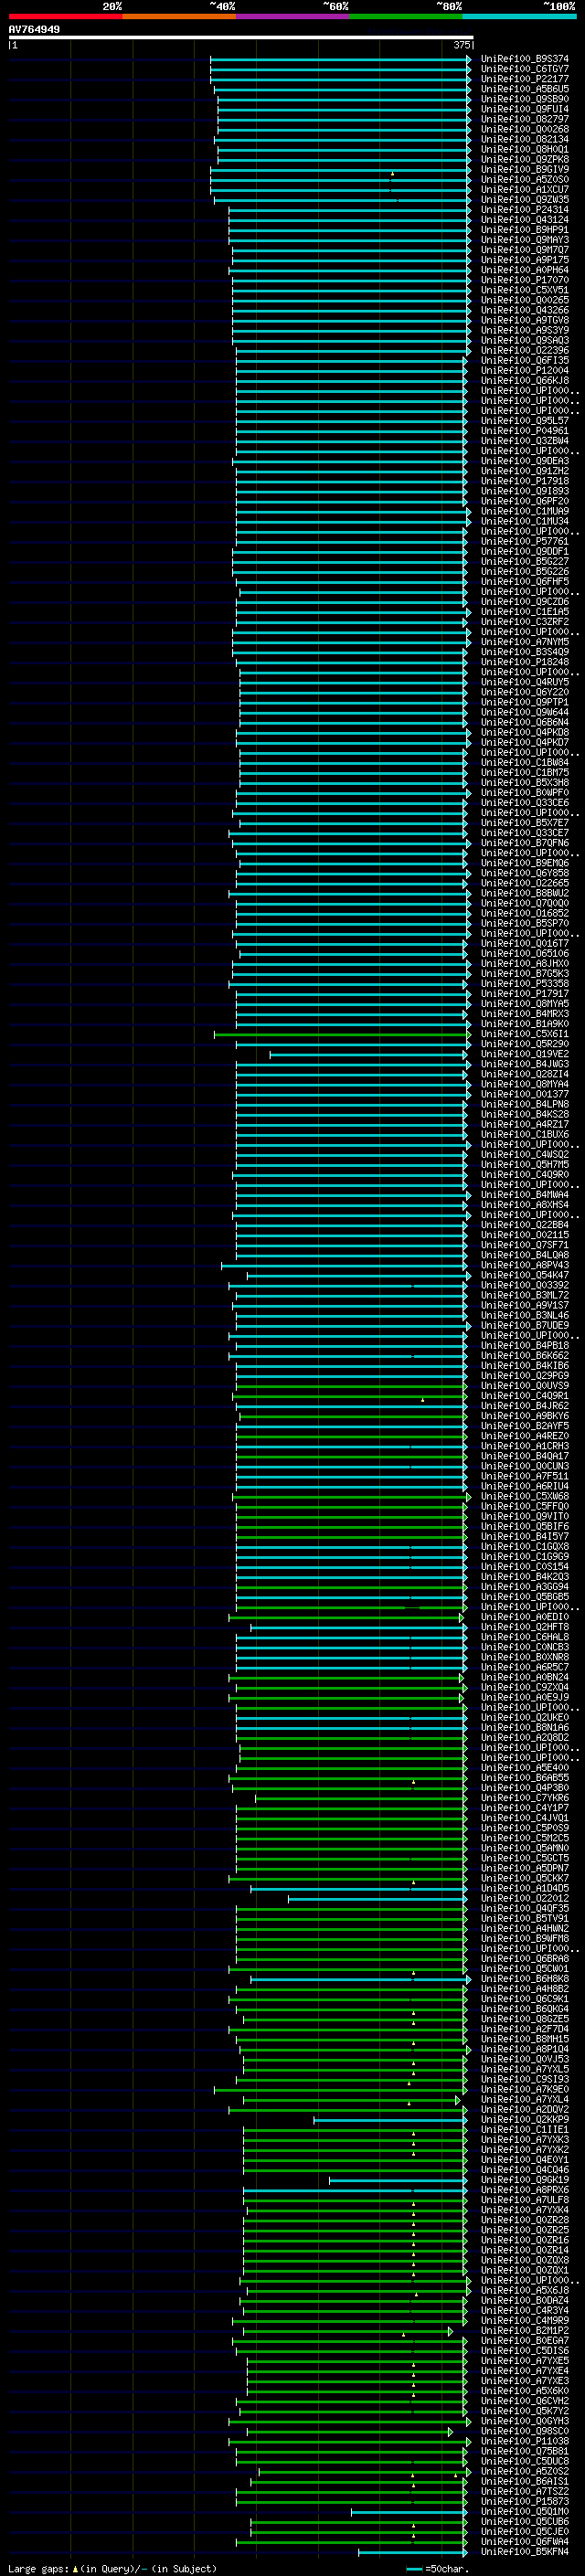Select label UniRef100_A9TGV8
585x2576 pixels.
(525, 320)
